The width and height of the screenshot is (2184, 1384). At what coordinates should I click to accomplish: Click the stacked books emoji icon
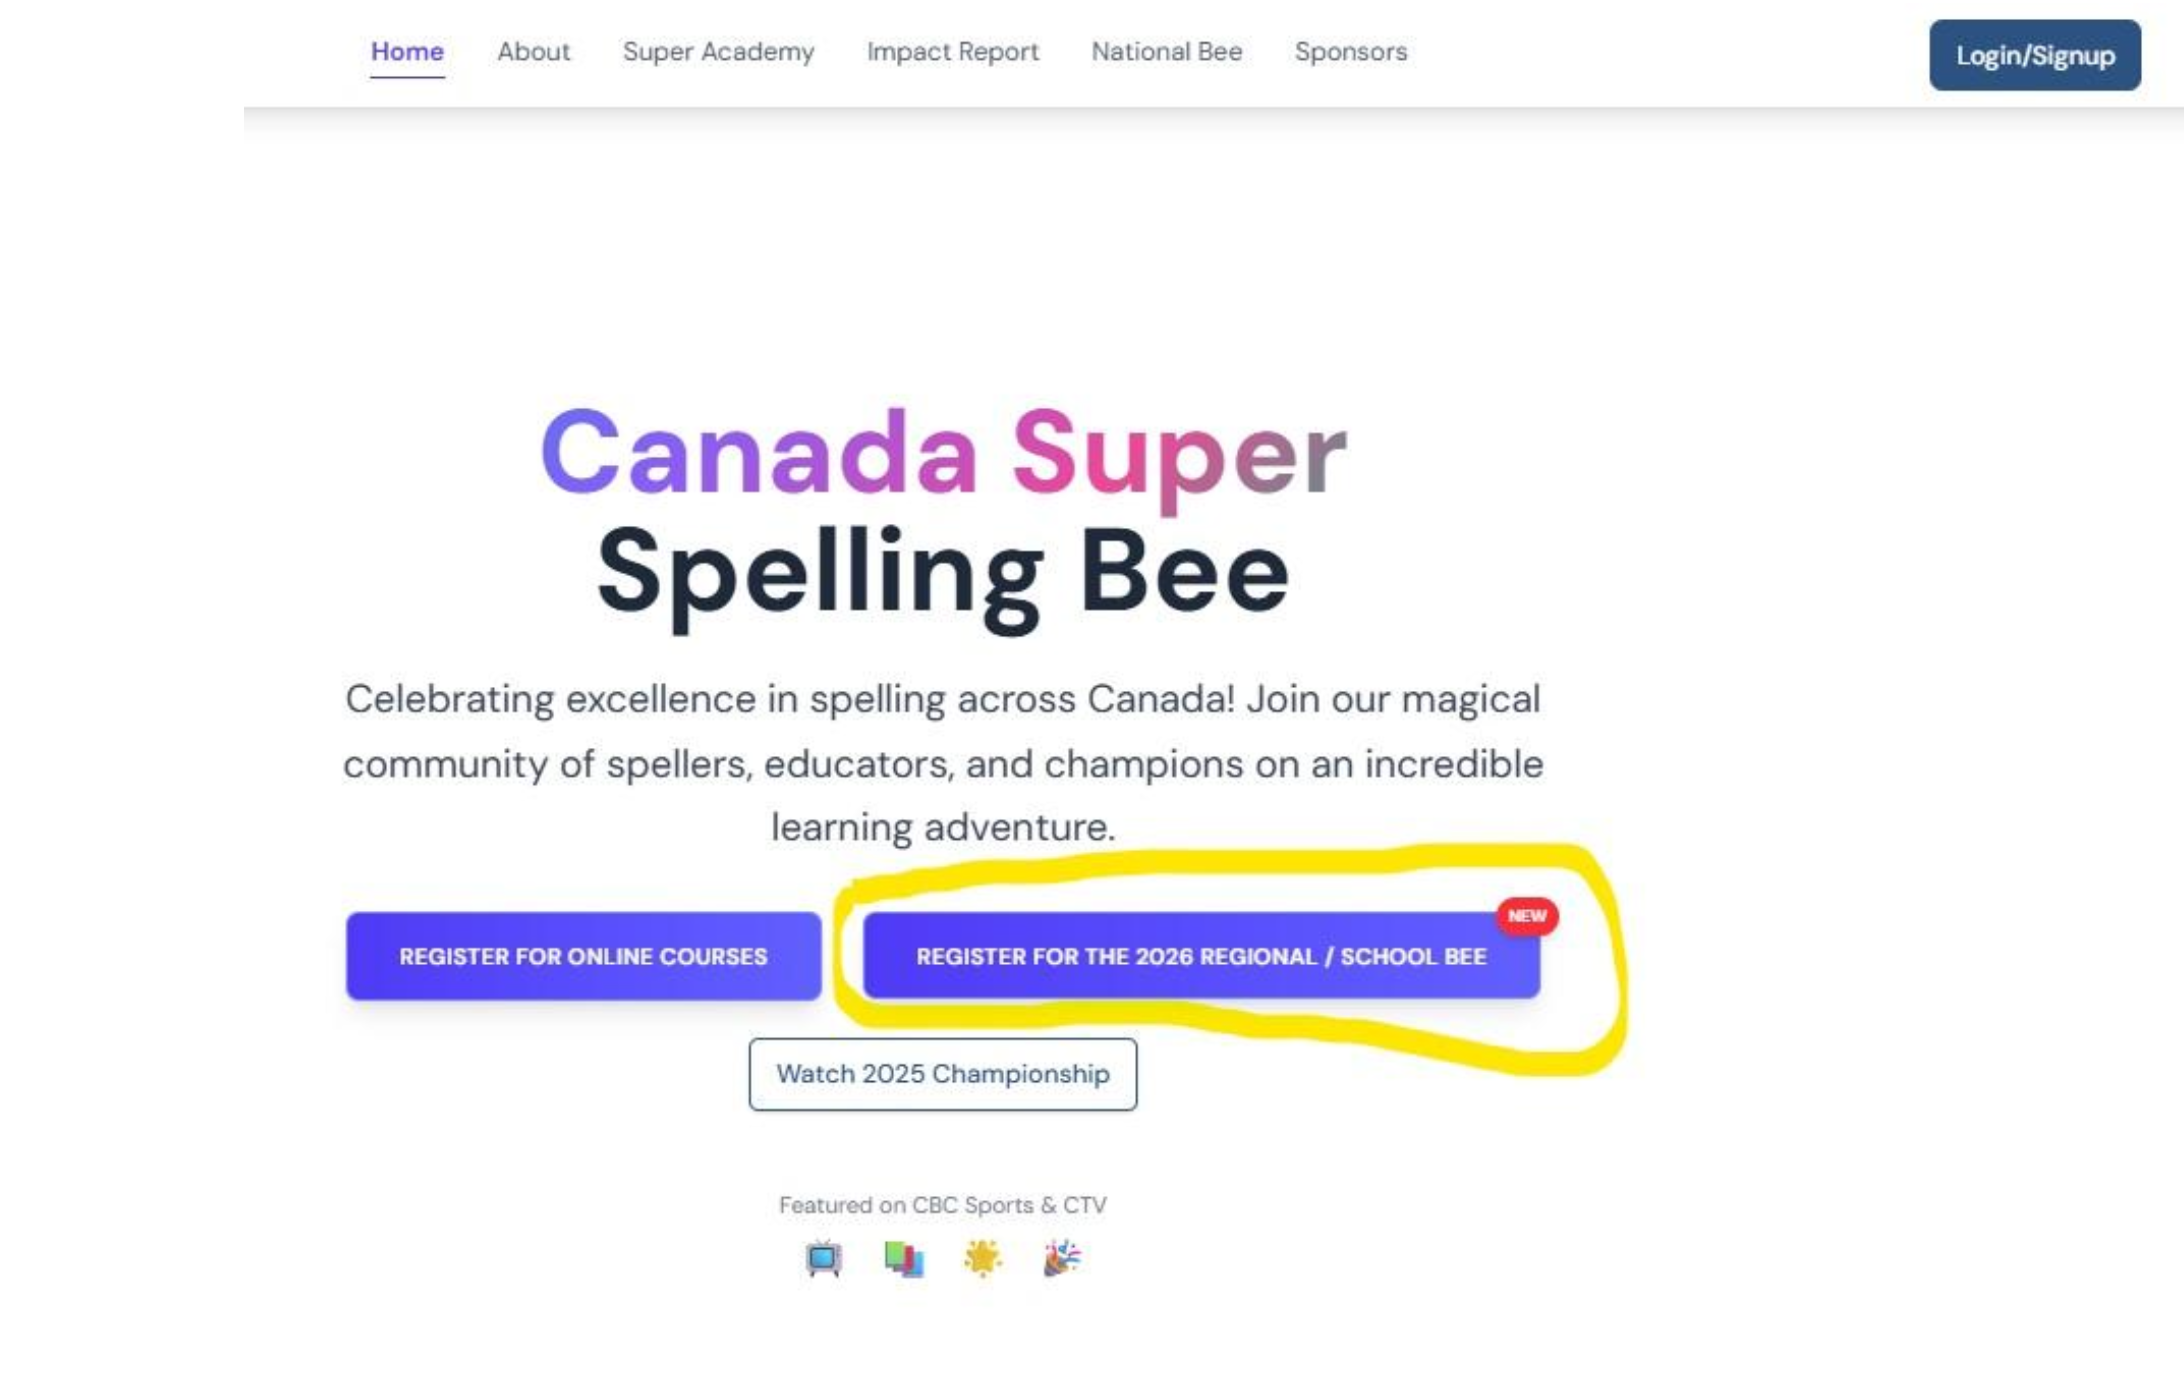[903, 1258]
